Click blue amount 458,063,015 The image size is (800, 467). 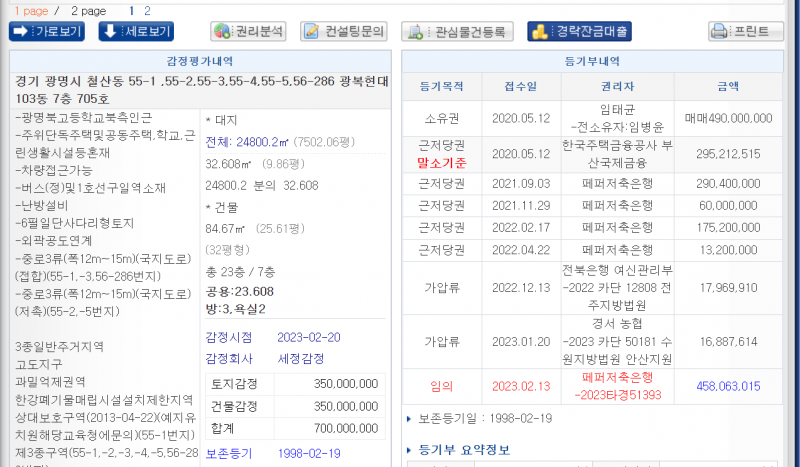[x=729, y=386]
